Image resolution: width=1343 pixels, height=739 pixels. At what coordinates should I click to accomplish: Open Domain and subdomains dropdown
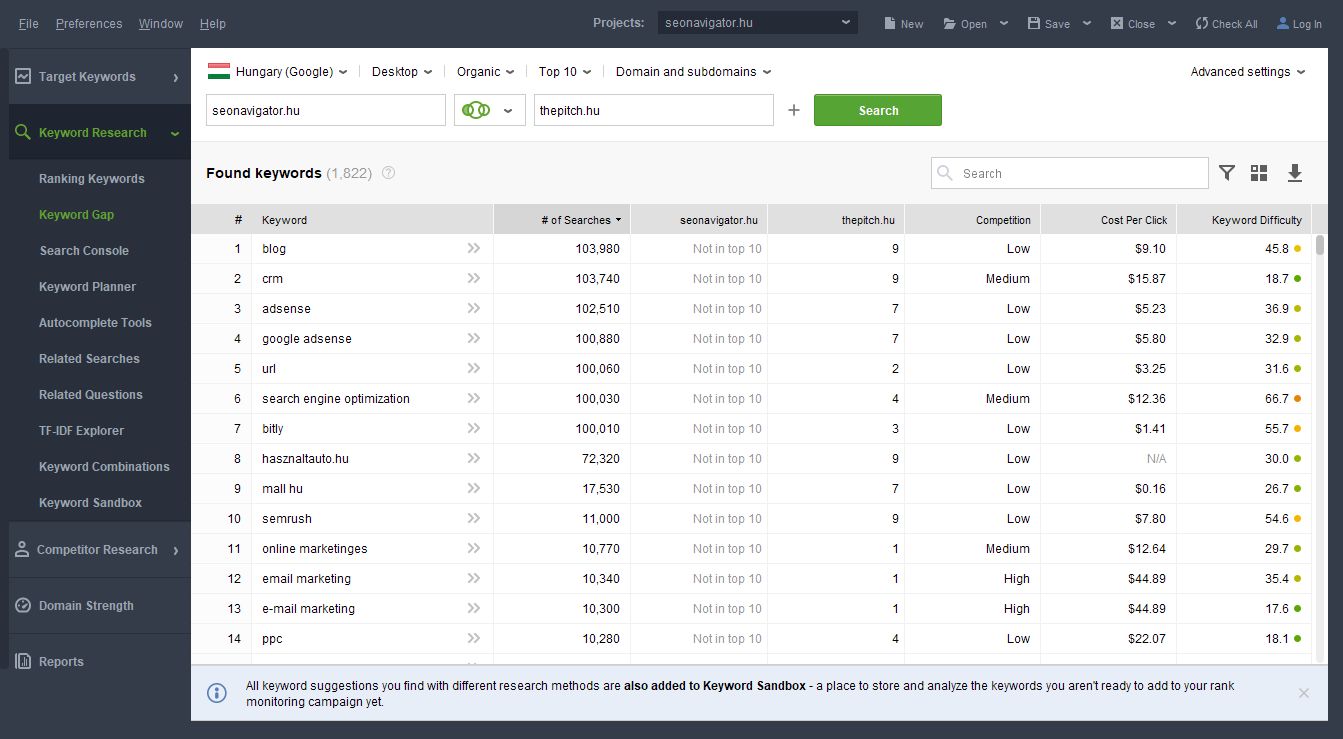tap(693, 71)
